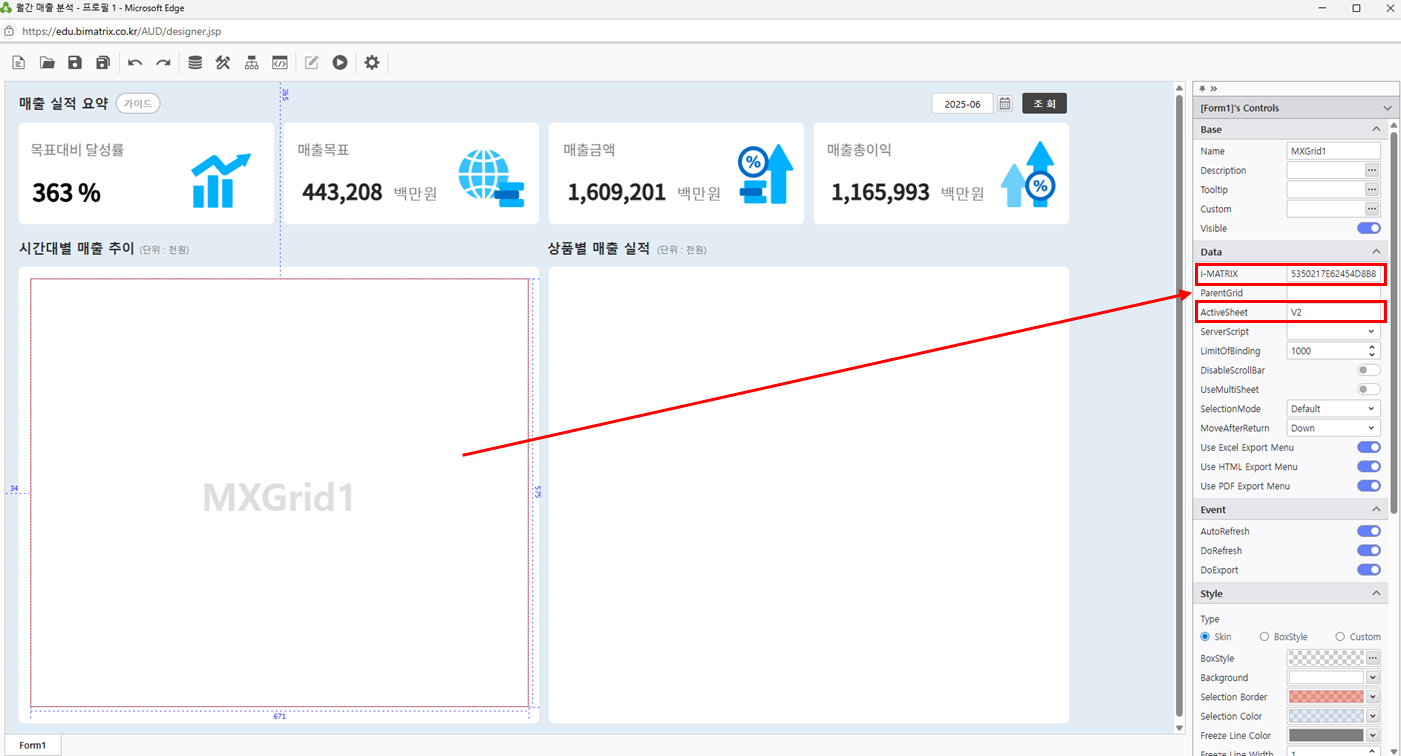Click the 매출금액 percent arrow icon
Viewport: 1401px width, 756px height.
point(765,175)
